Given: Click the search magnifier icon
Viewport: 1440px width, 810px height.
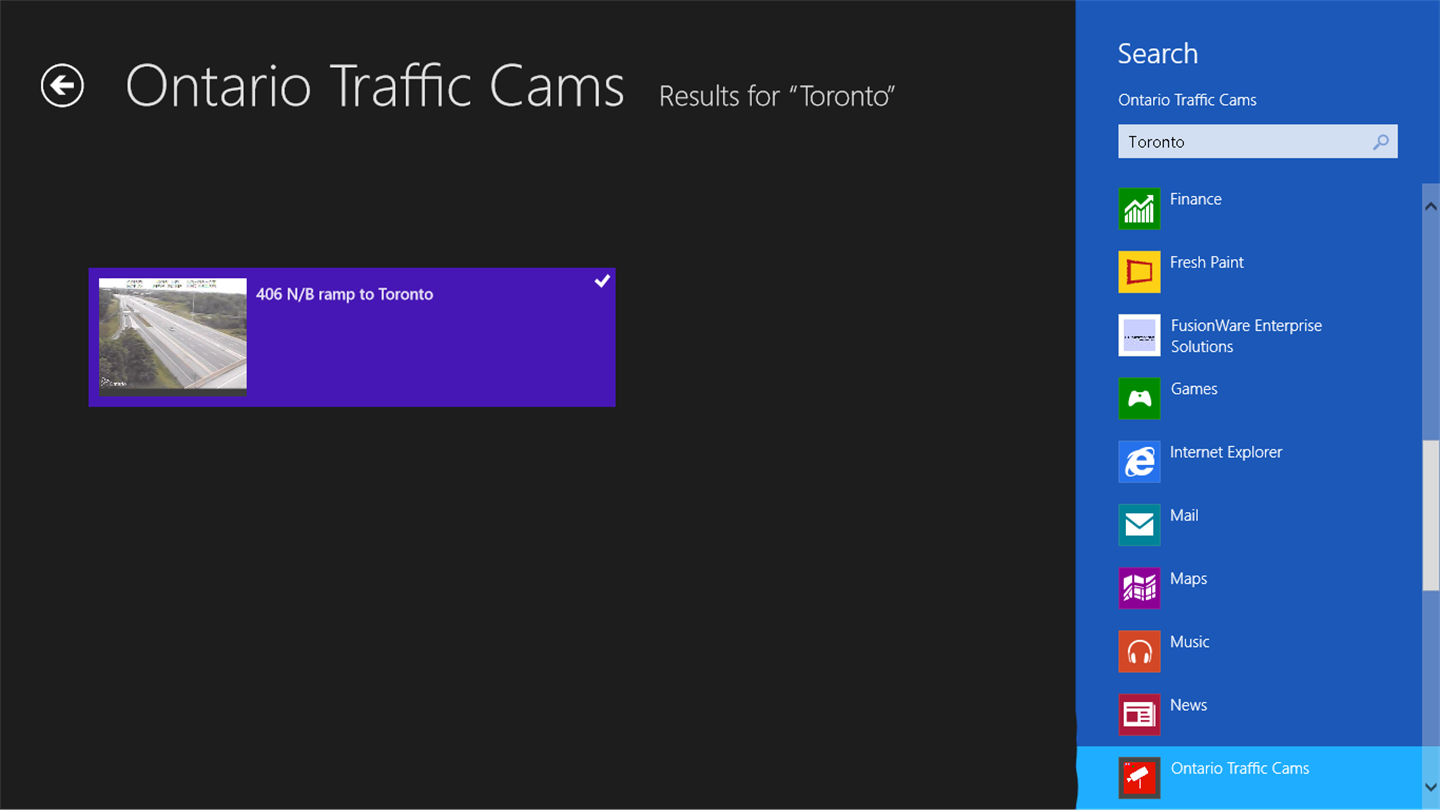Looking at the screenshot, I should coord(1381,142).
